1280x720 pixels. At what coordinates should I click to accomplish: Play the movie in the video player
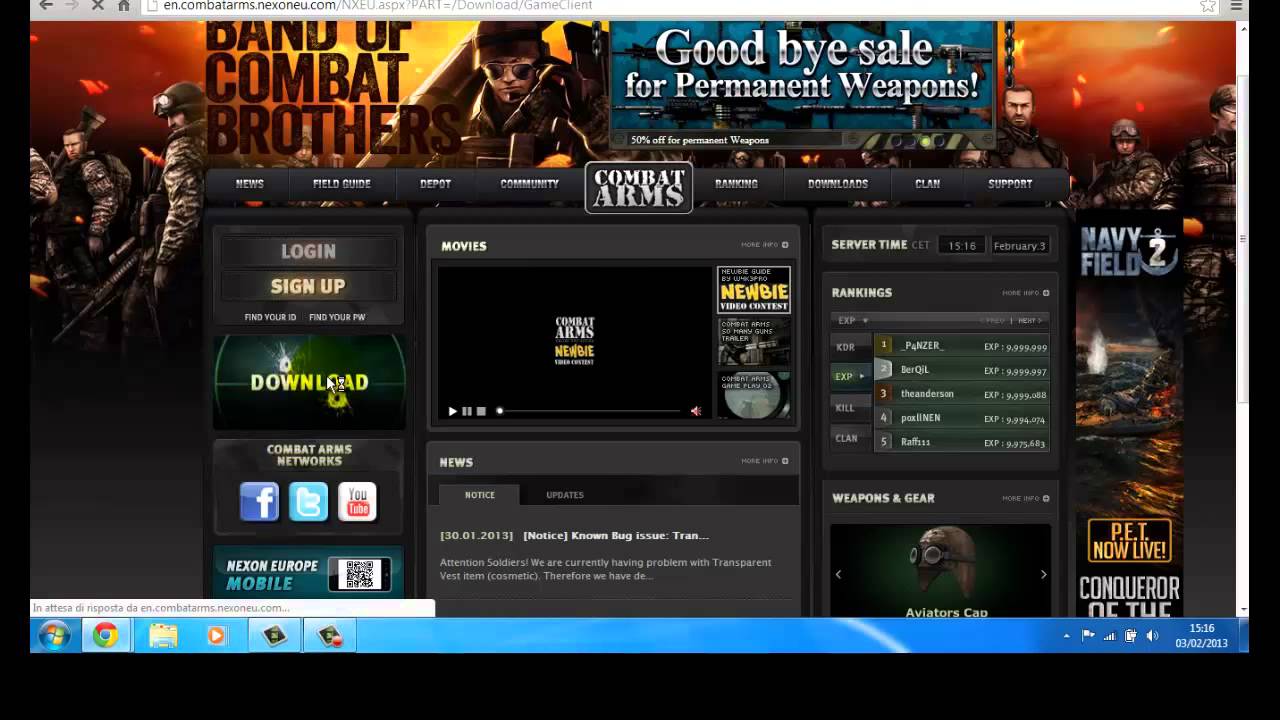tap(452, 411)
